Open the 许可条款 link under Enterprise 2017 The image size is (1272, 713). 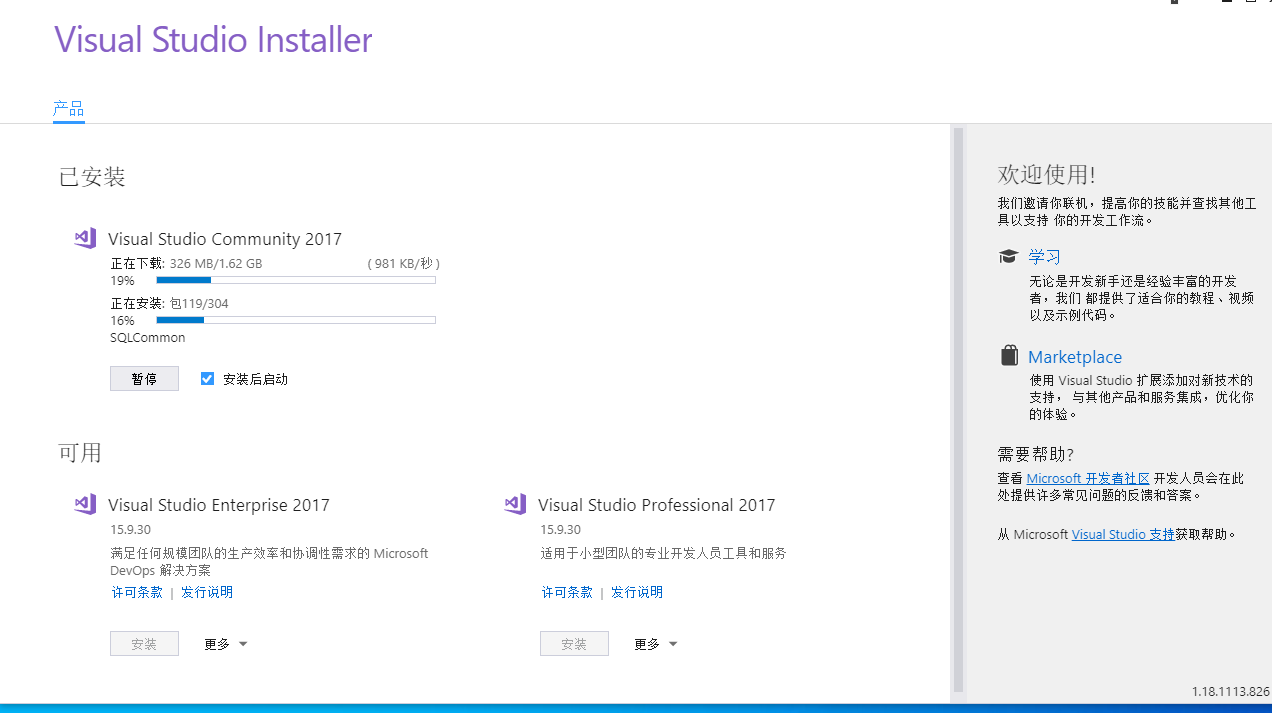tap(136, 591)
